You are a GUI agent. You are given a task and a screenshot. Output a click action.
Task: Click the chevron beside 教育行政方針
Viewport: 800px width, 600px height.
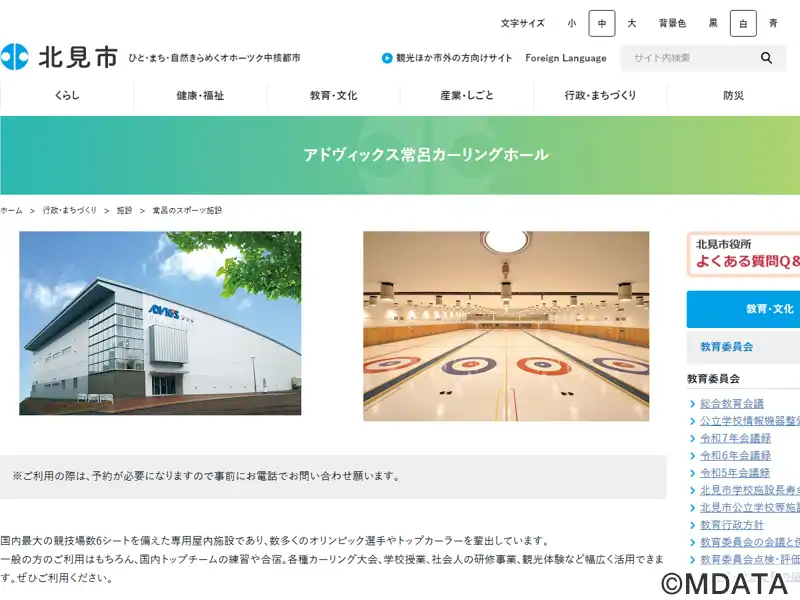692,525
